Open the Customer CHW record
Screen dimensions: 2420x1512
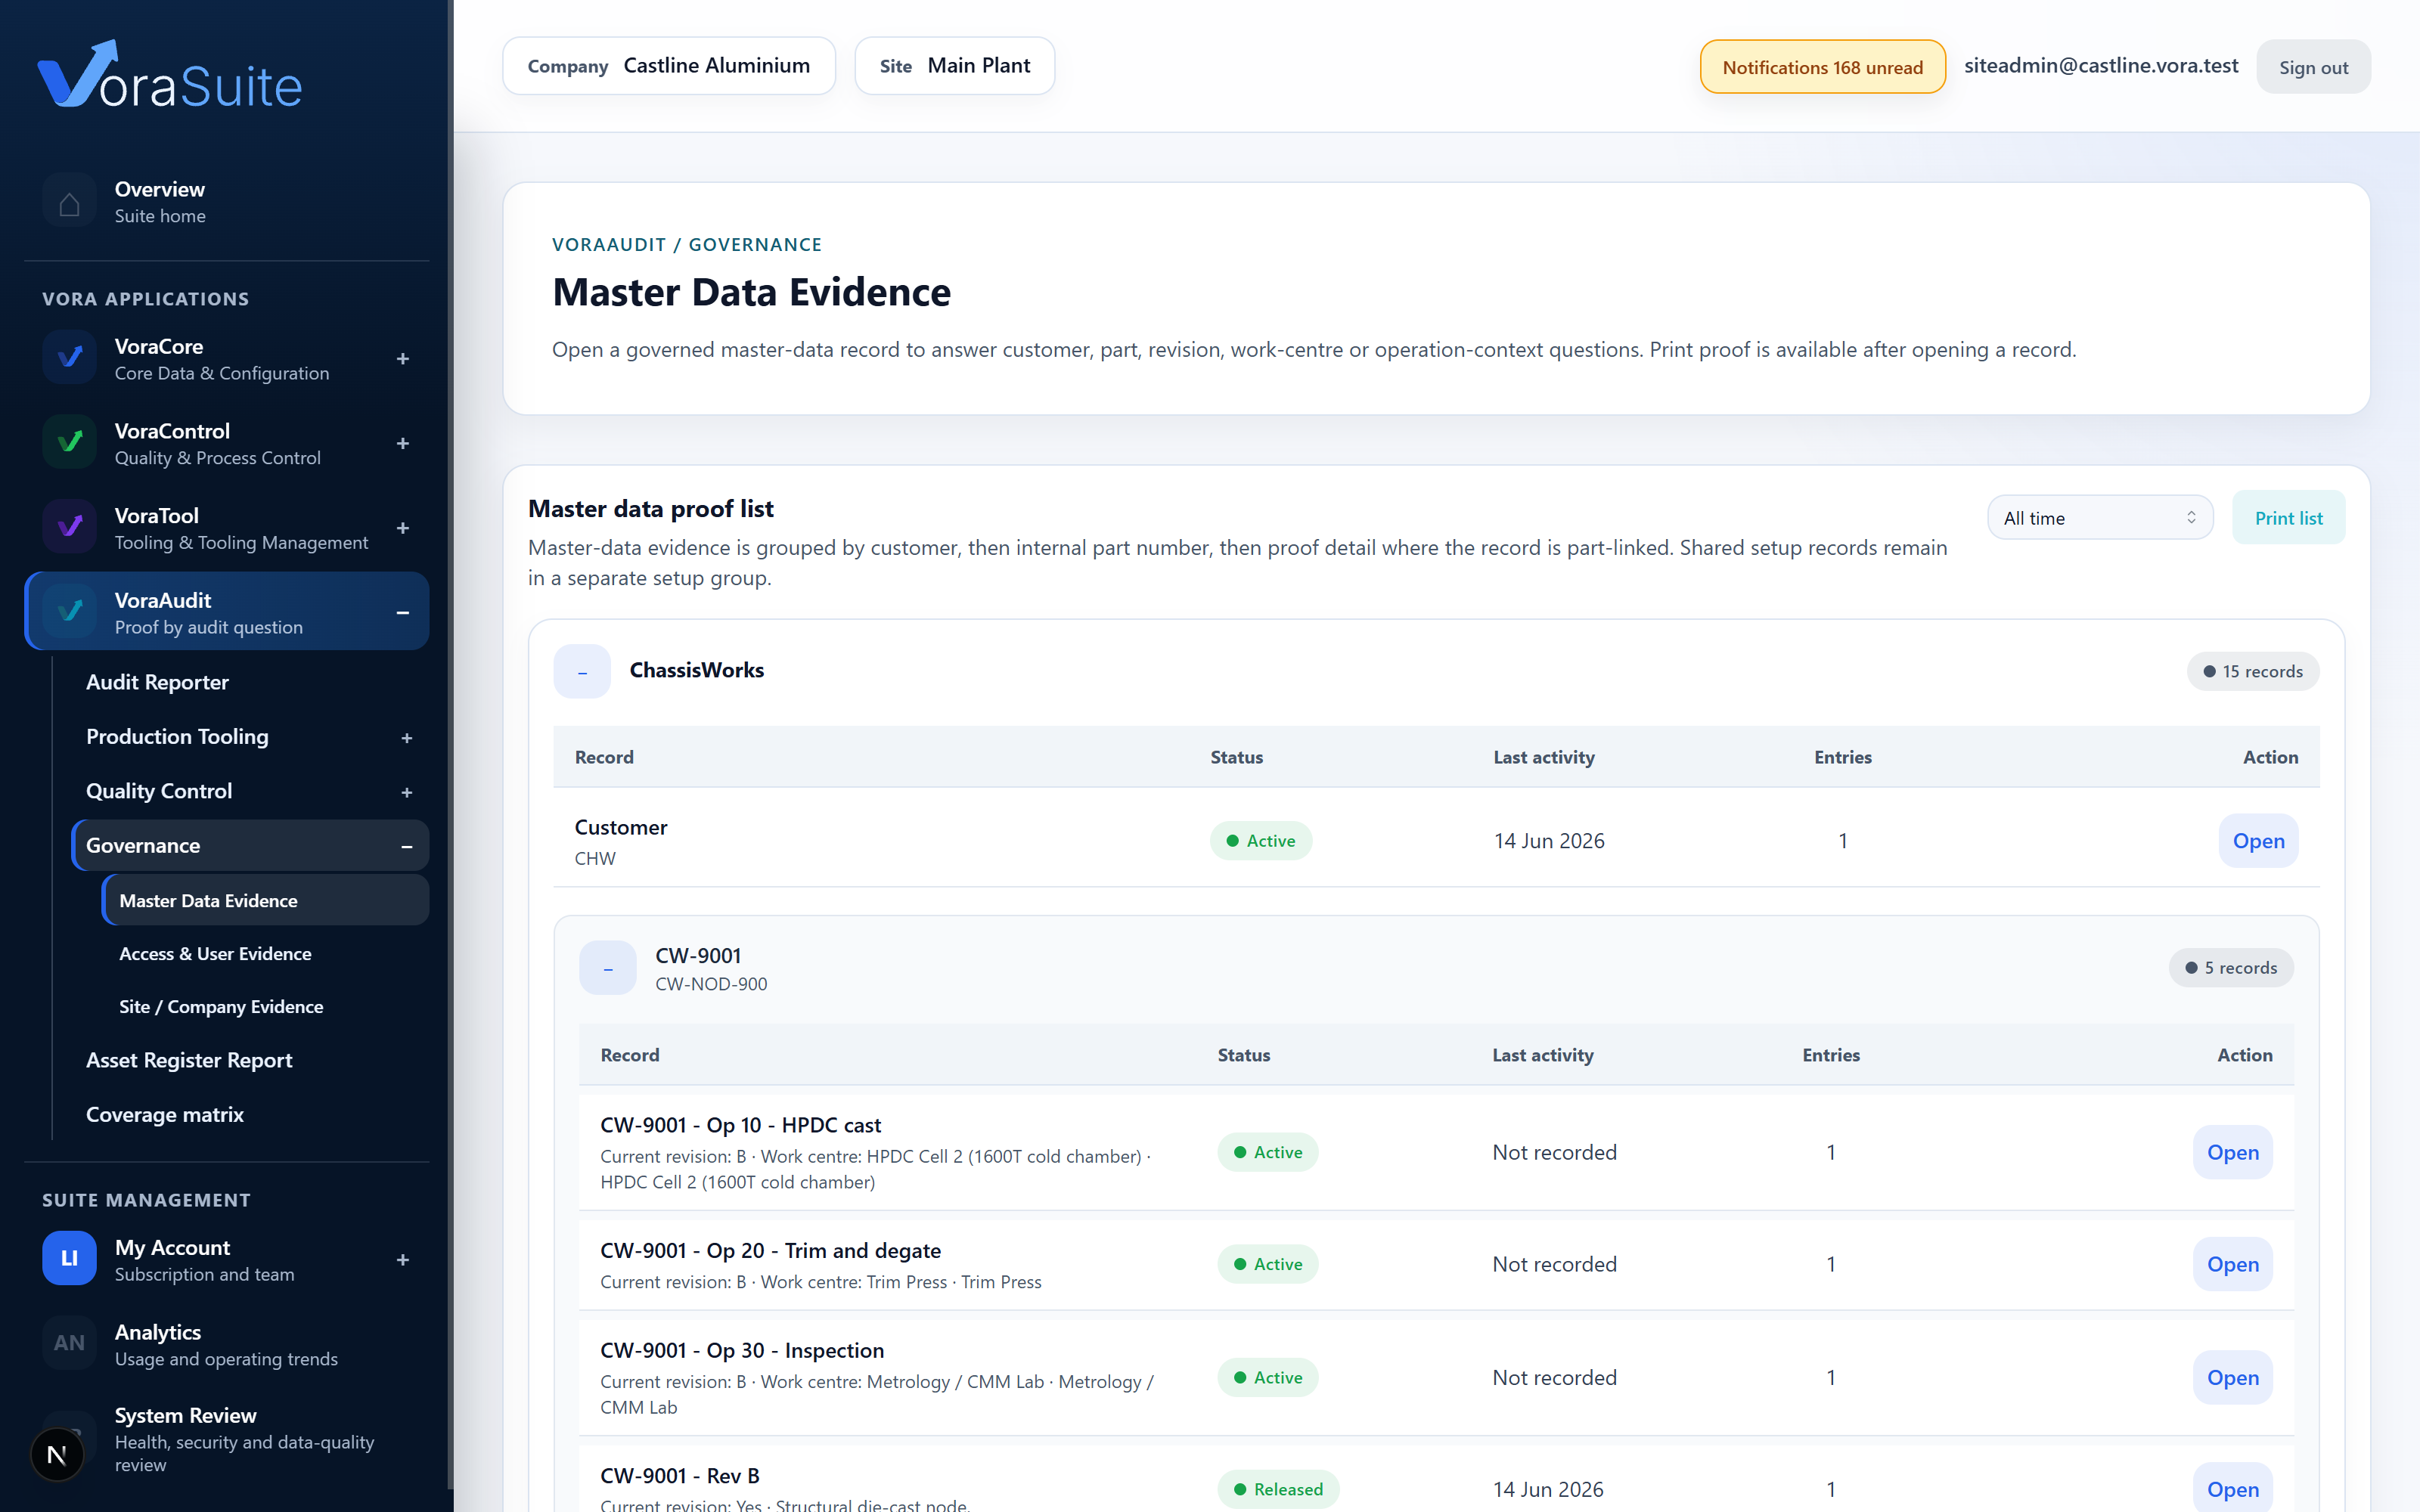click(x=2259, y=841)
